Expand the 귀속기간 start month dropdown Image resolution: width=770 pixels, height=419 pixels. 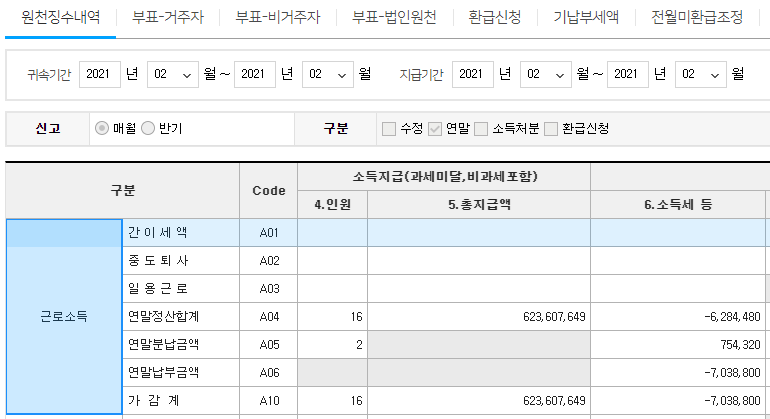pos(173,74)
